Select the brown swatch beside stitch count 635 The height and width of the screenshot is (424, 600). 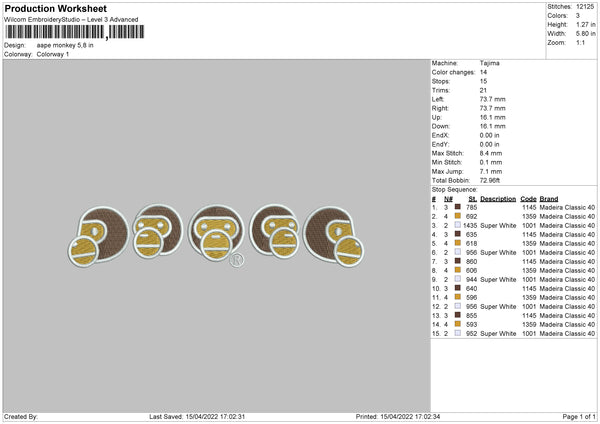pyautogui.click(x=457, y=234)
